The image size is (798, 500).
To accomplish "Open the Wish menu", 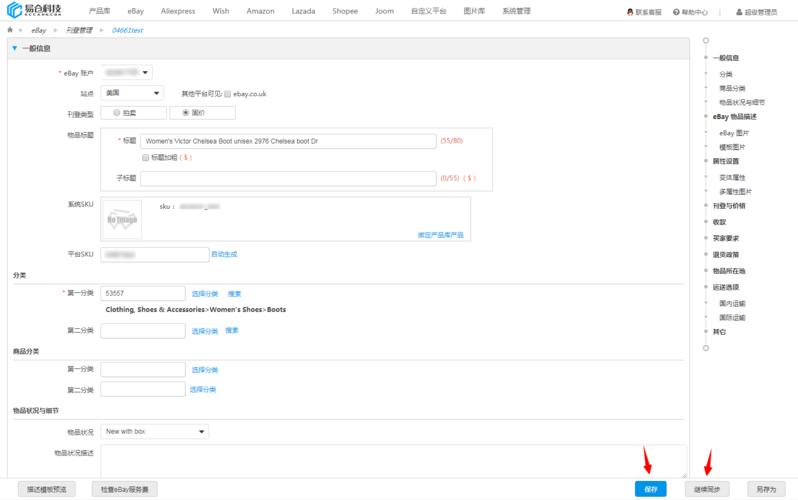I will 220,11.
